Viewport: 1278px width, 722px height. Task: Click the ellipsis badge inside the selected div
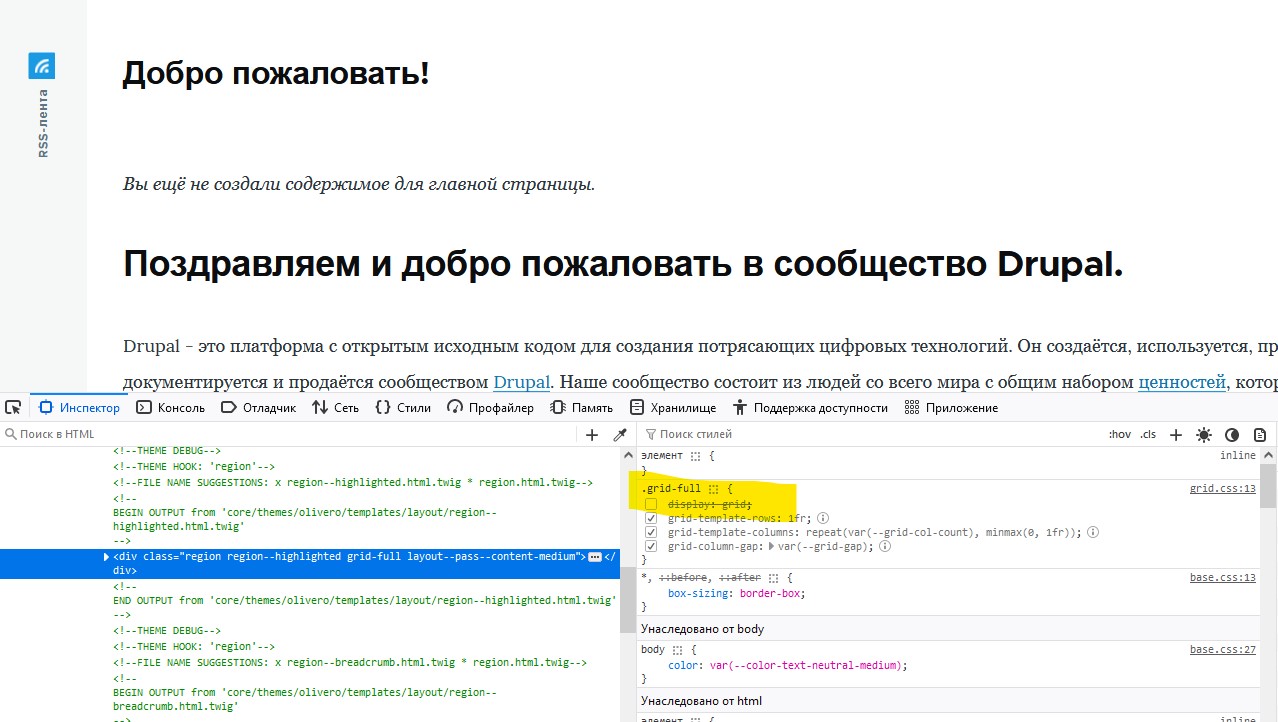click(x=594, y=556)
